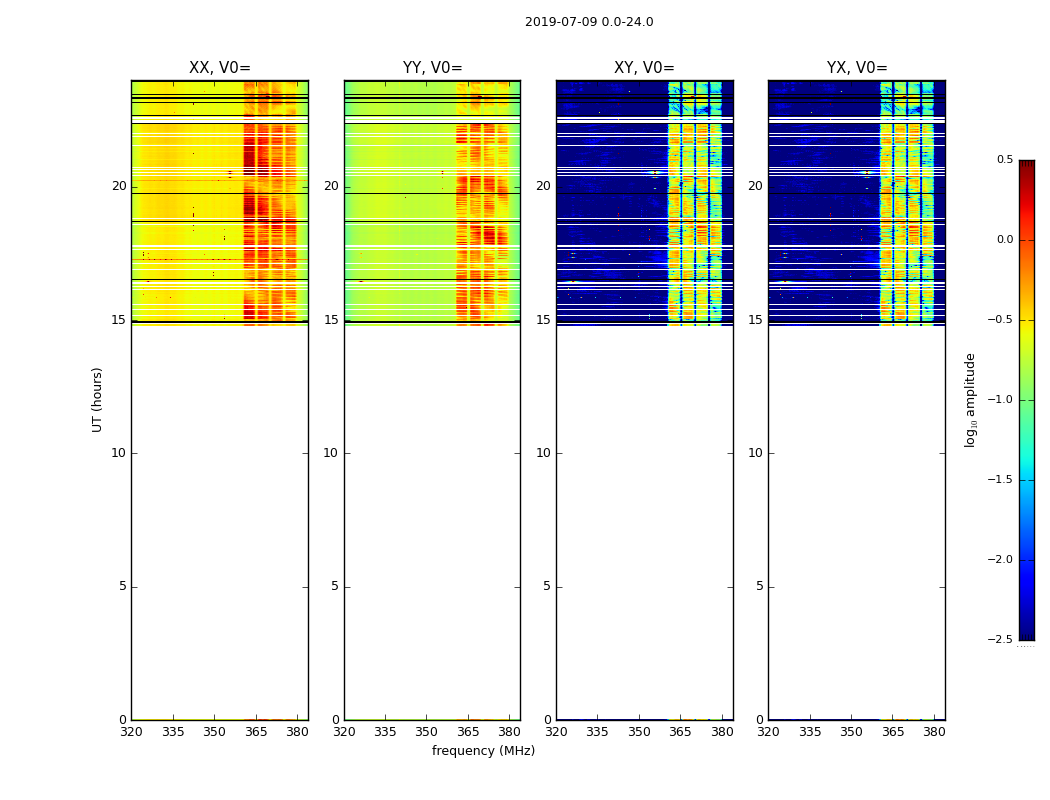Click the −2.5 tick on colorbar
1050x800 pixels.
pyautogui.click(x=1000, y=639)
